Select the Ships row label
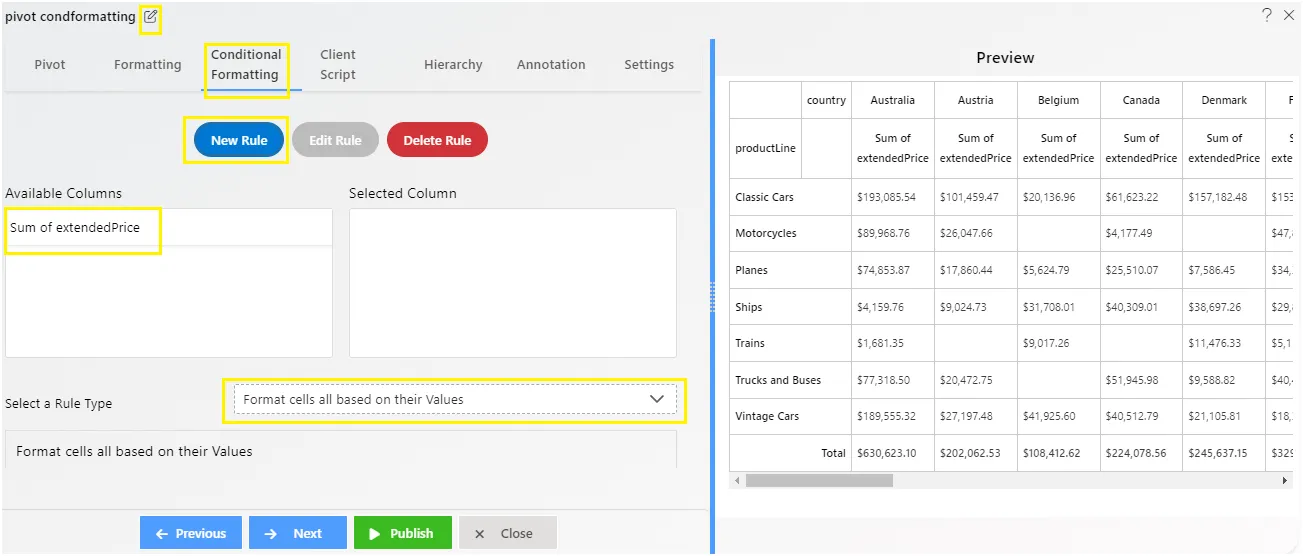This screenshot has width=1303, height=556. pos(790,307)
